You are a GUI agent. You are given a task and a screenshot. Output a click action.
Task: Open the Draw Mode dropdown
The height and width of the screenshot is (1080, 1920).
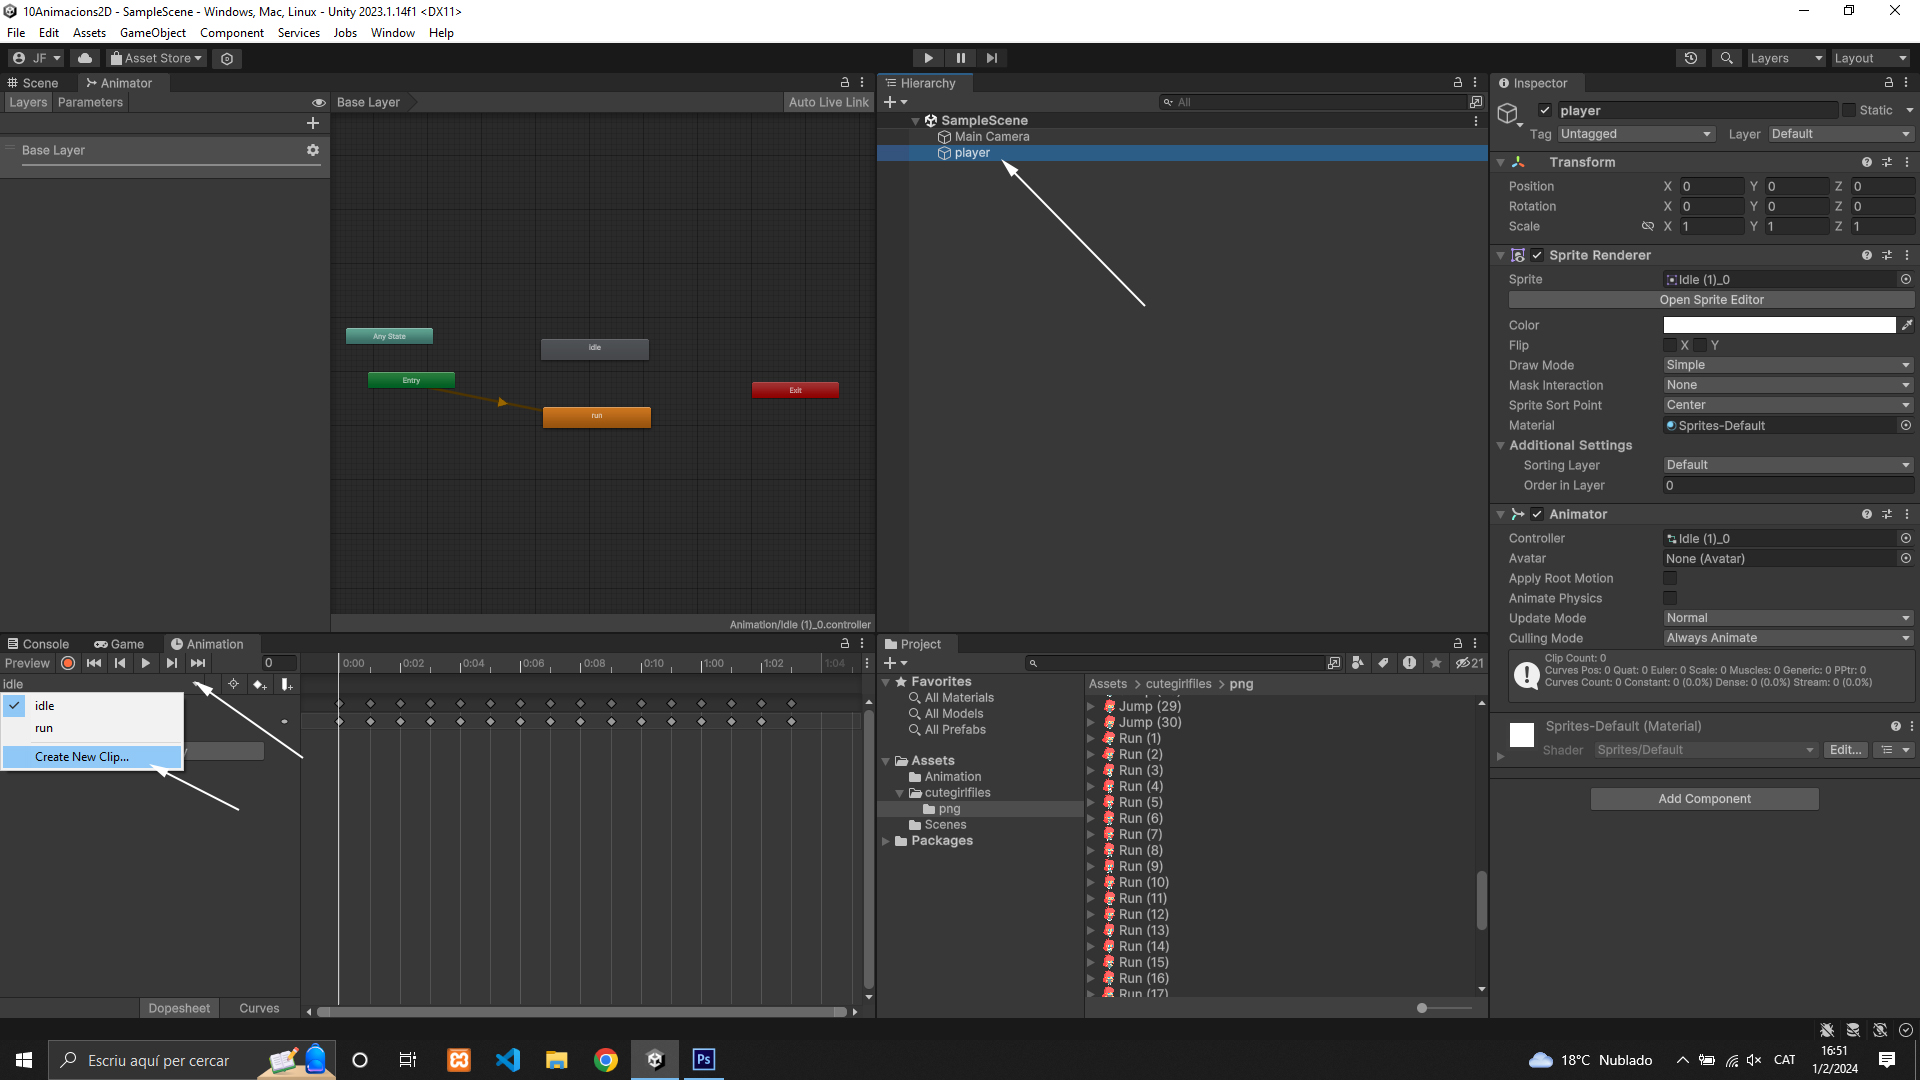click(1788, 365)
